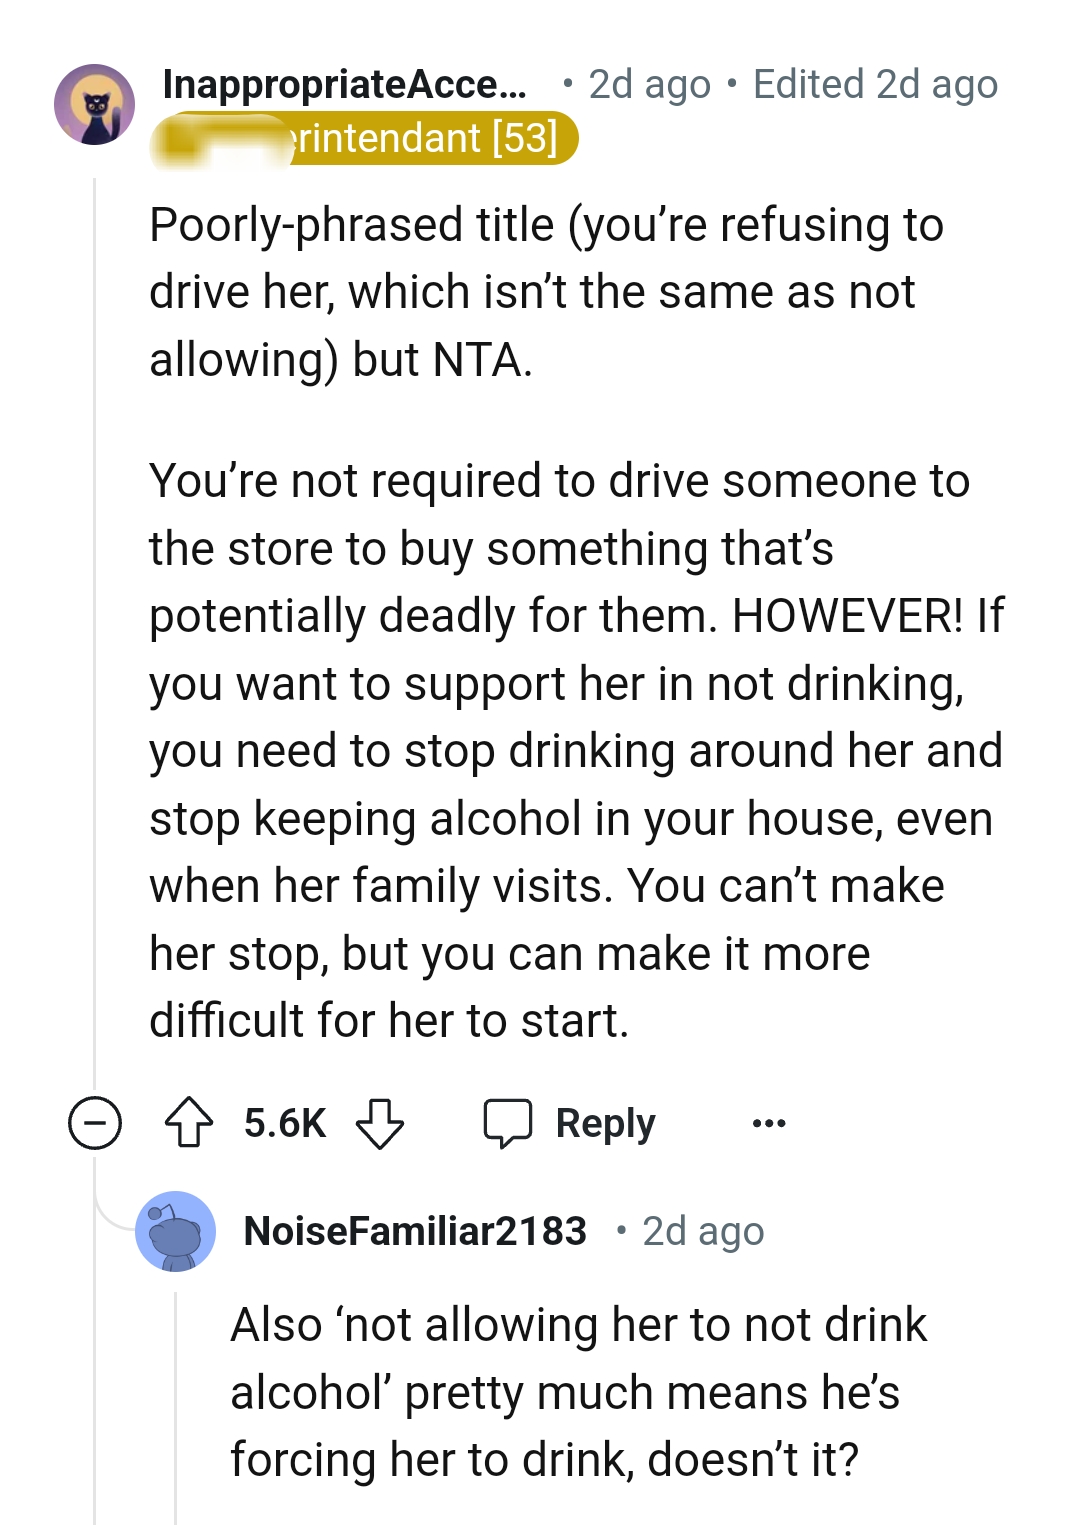Open the three-dot overflow menu
Viewport: 1080px width, 1525px height.
point(767,1124)
